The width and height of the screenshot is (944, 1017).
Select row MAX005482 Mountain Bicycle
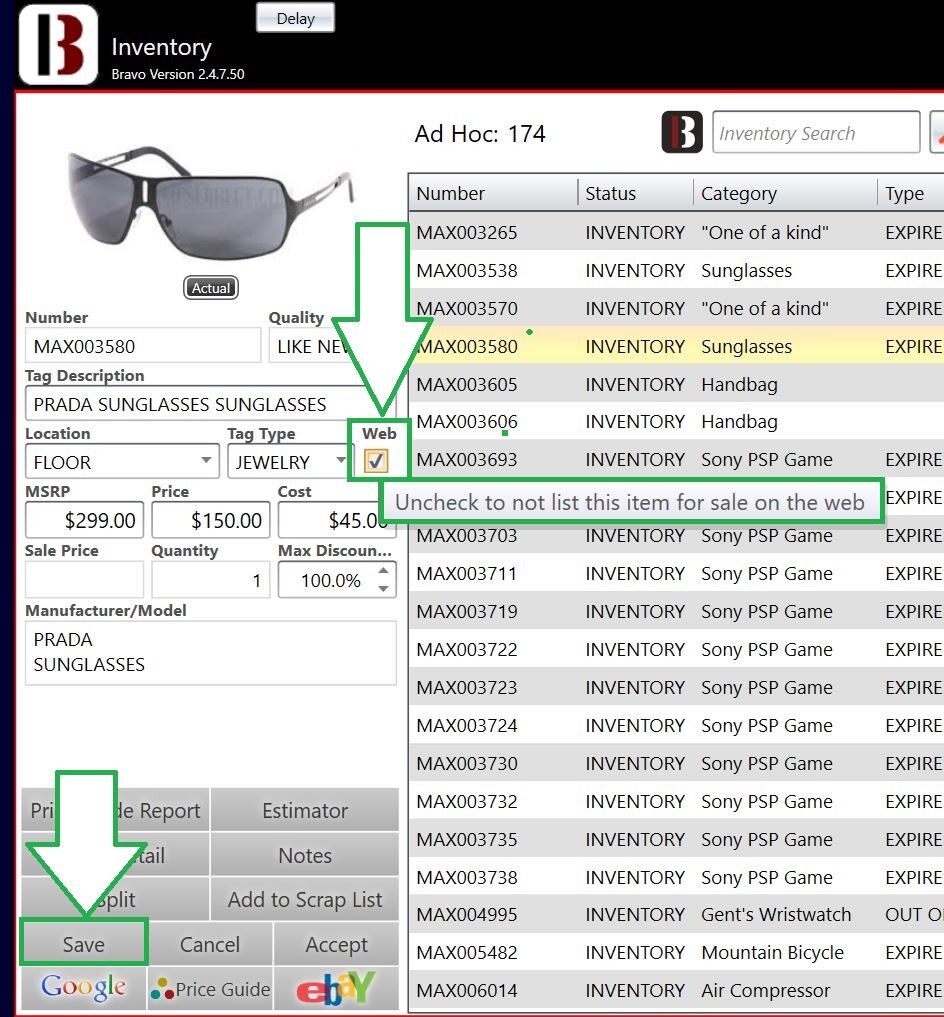click(x=677, y=952)
